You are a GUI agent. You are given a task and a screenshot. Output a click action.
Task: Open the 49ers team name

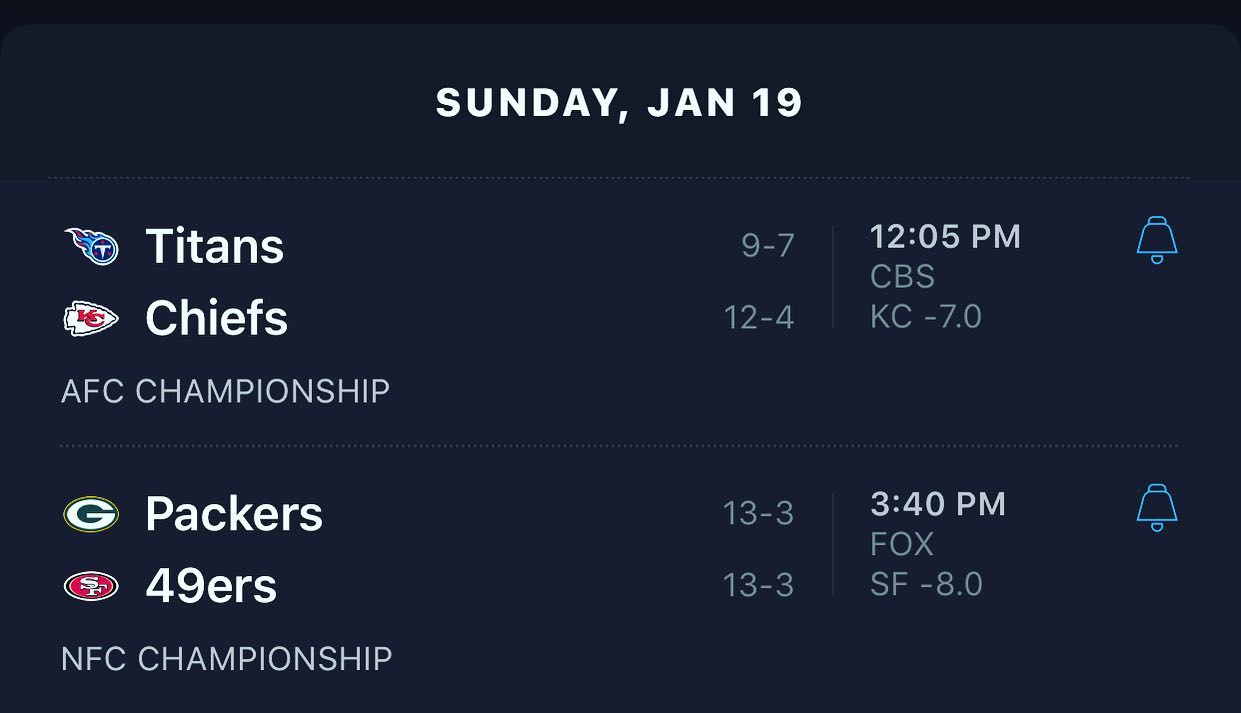pos(211,586)
